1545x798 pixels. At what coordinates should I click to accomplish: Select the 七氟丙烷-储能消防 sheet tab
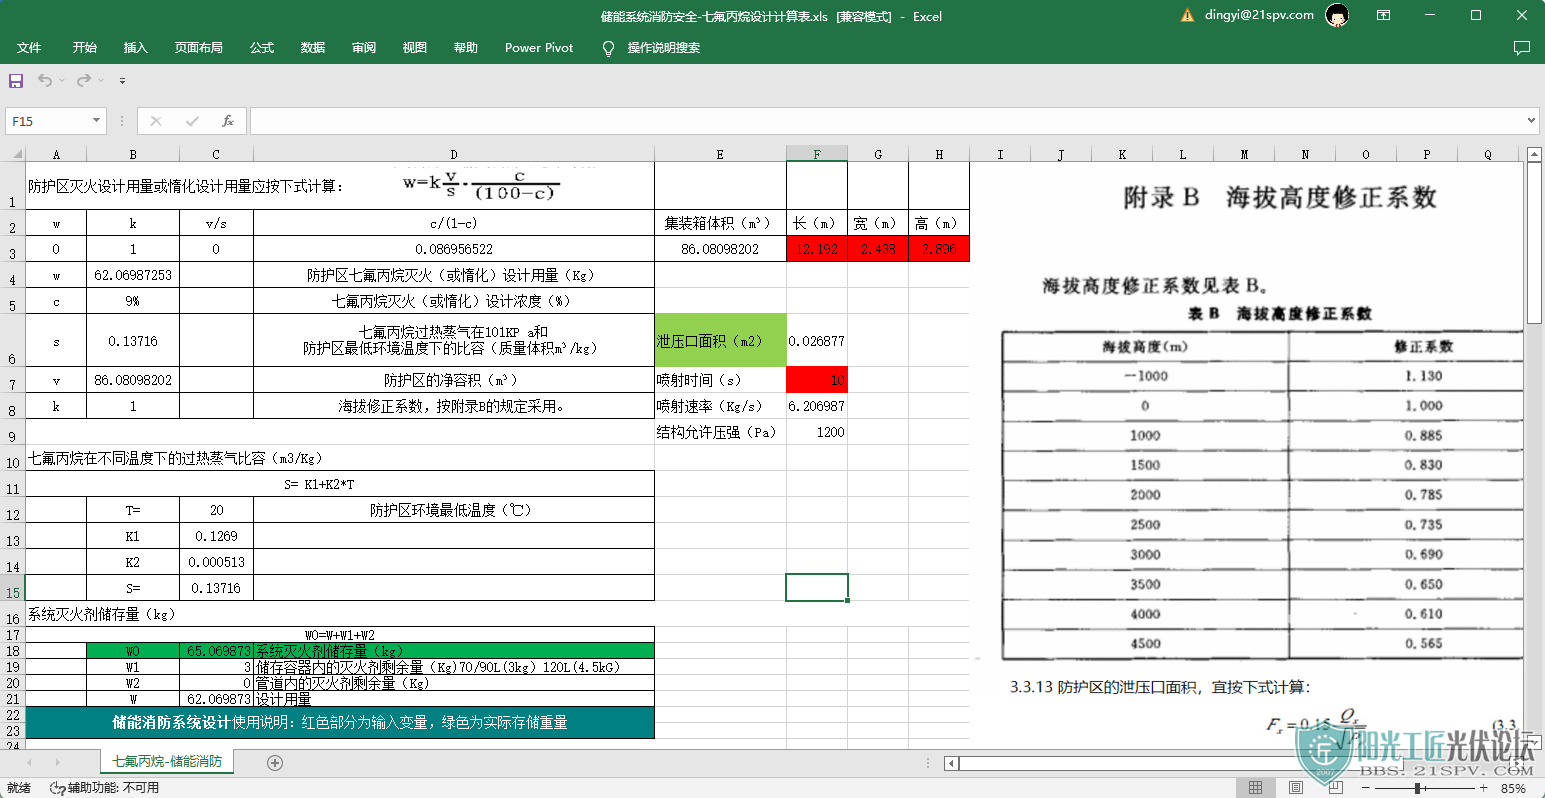(167, 762)
